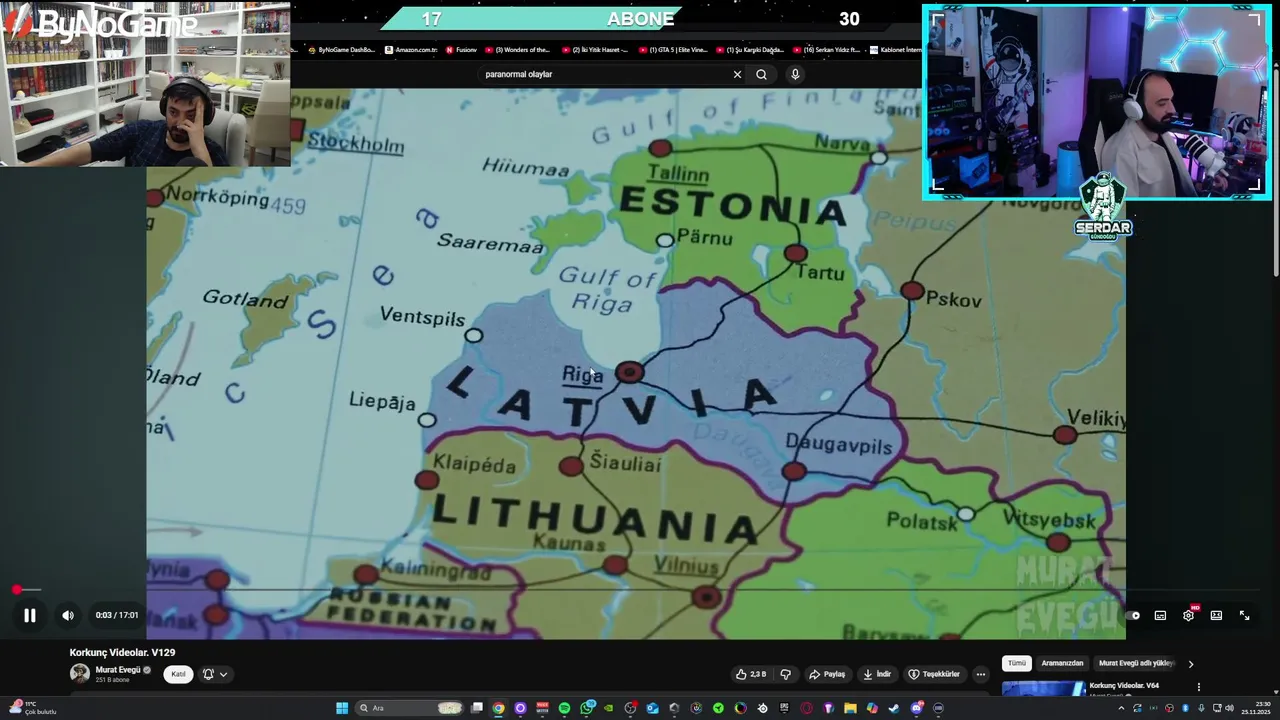Open the Amazon.com.tr bookmark
This screenshot has height=720, width=1280.
pyautogui.click(x=411, y=50)
